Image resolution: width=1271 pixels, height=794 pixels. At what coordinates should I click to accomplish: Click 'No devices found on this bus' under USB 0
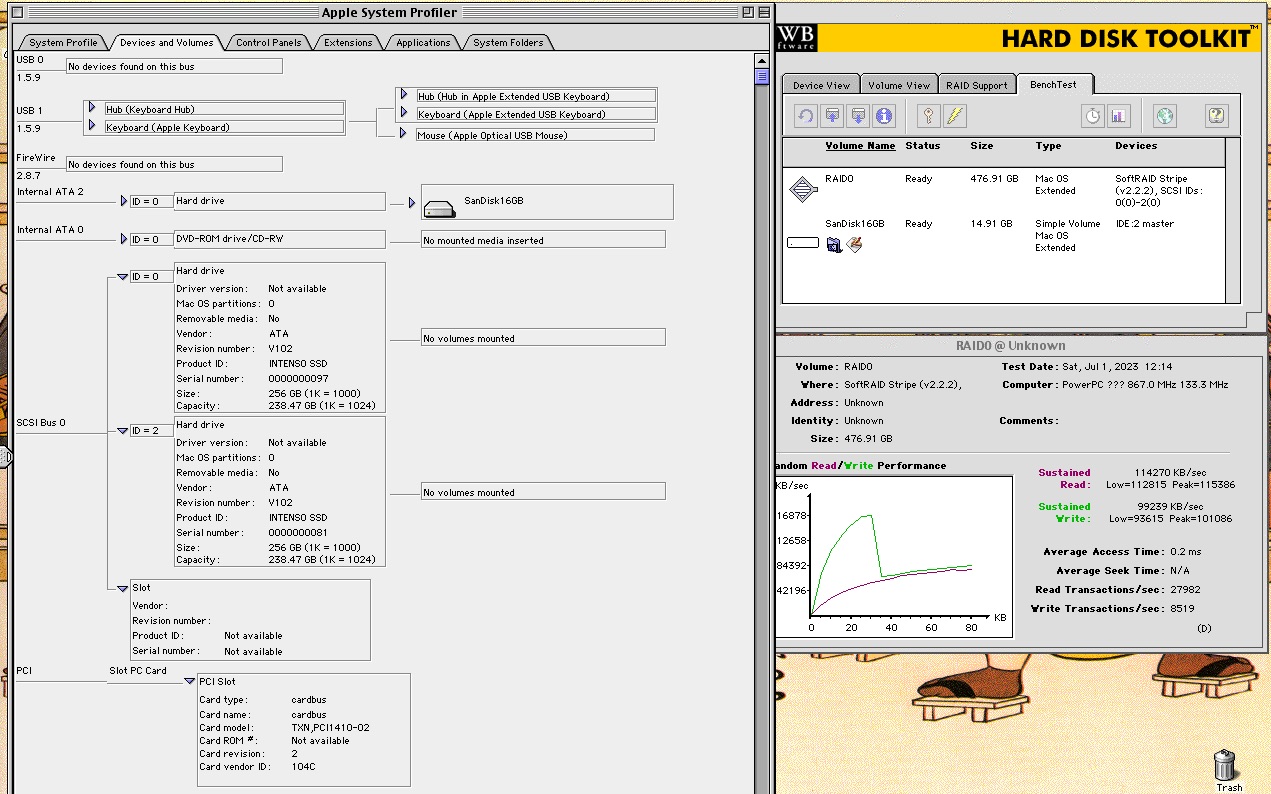tap(174, 66)
